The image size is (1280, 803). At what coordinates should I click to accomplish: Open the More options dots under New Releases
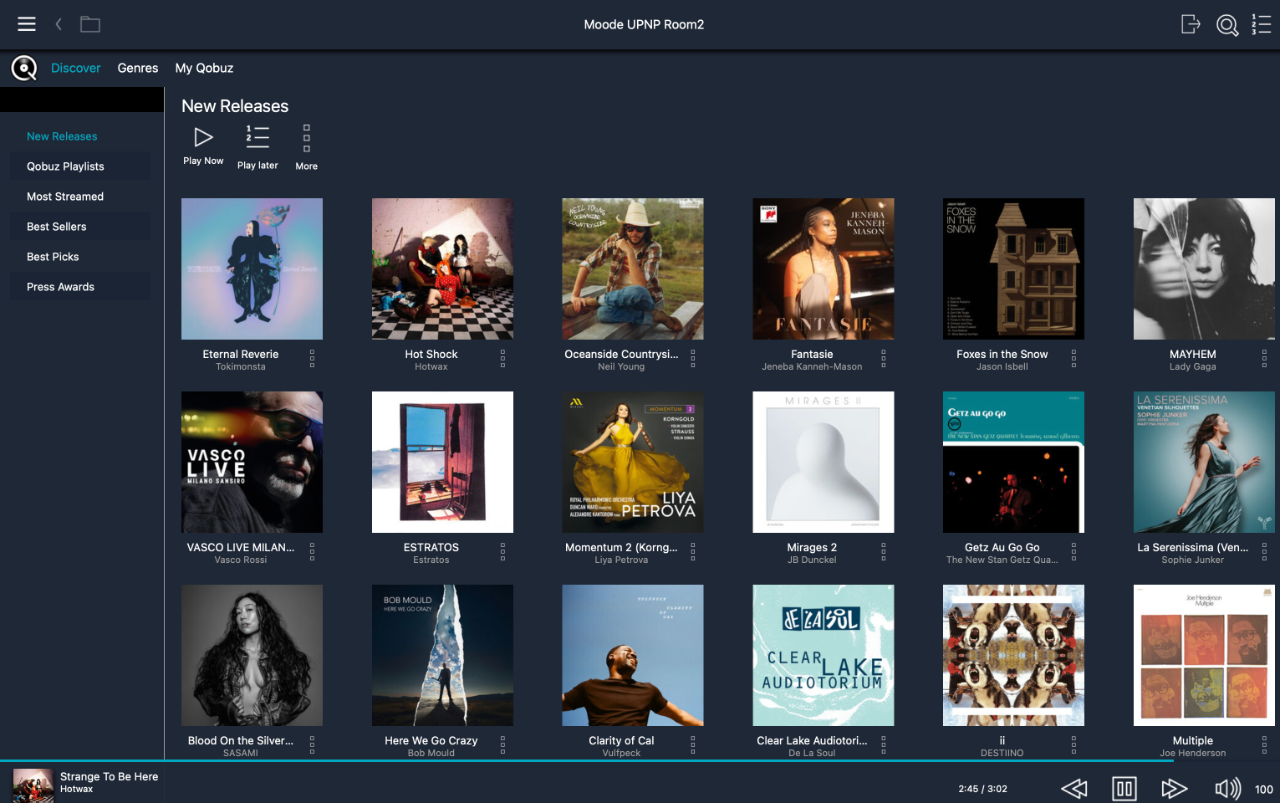(x=306, y=138)
